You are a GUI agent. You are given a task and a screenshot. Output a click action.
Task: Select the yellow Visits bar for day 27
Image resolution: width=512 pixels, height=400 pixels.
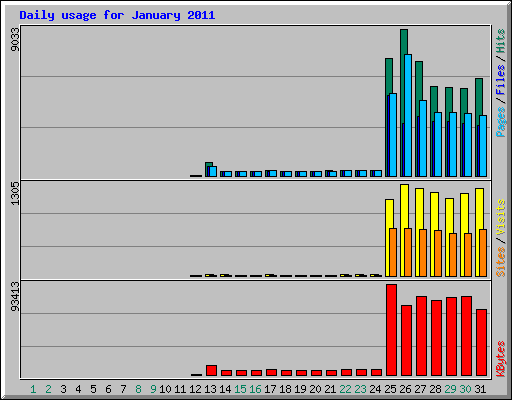[x=419, y=208]
